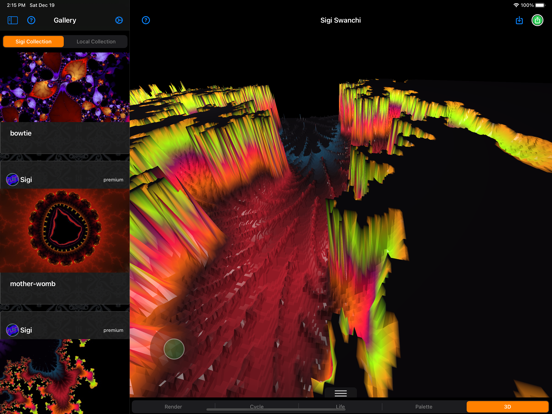Tap the Sigi avatar under the bowtie card
552x414 pixels.
click(x=12, y=180)
